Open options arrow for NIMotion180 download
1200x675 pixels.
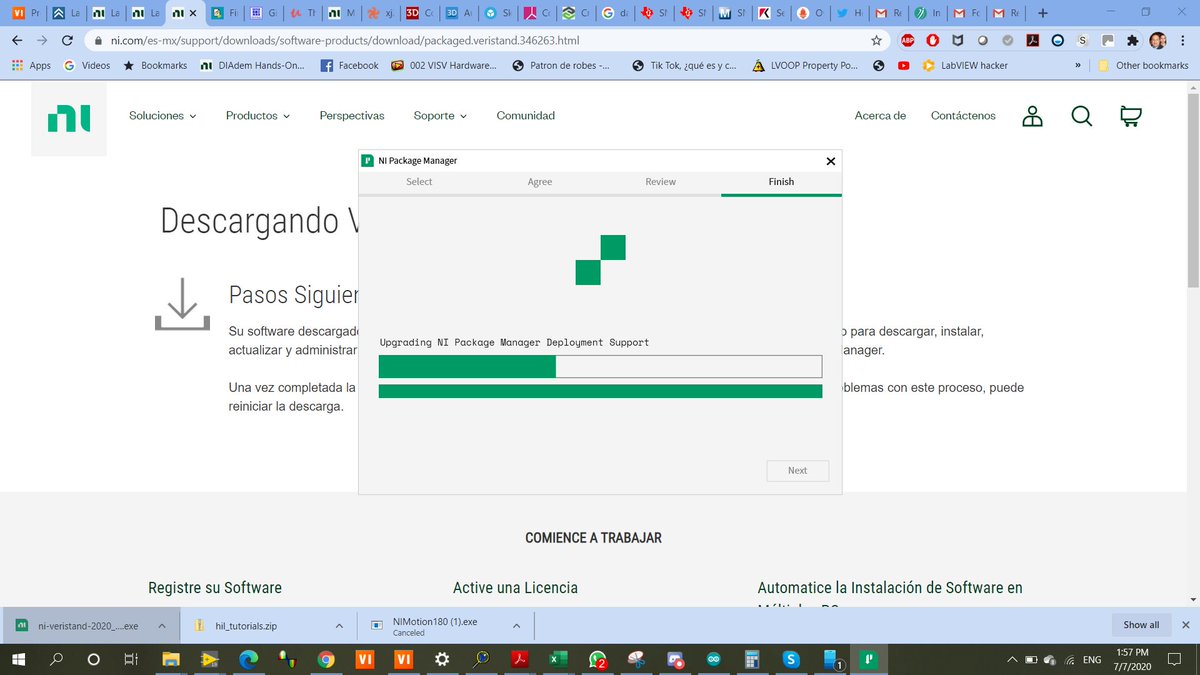(516, 626)
